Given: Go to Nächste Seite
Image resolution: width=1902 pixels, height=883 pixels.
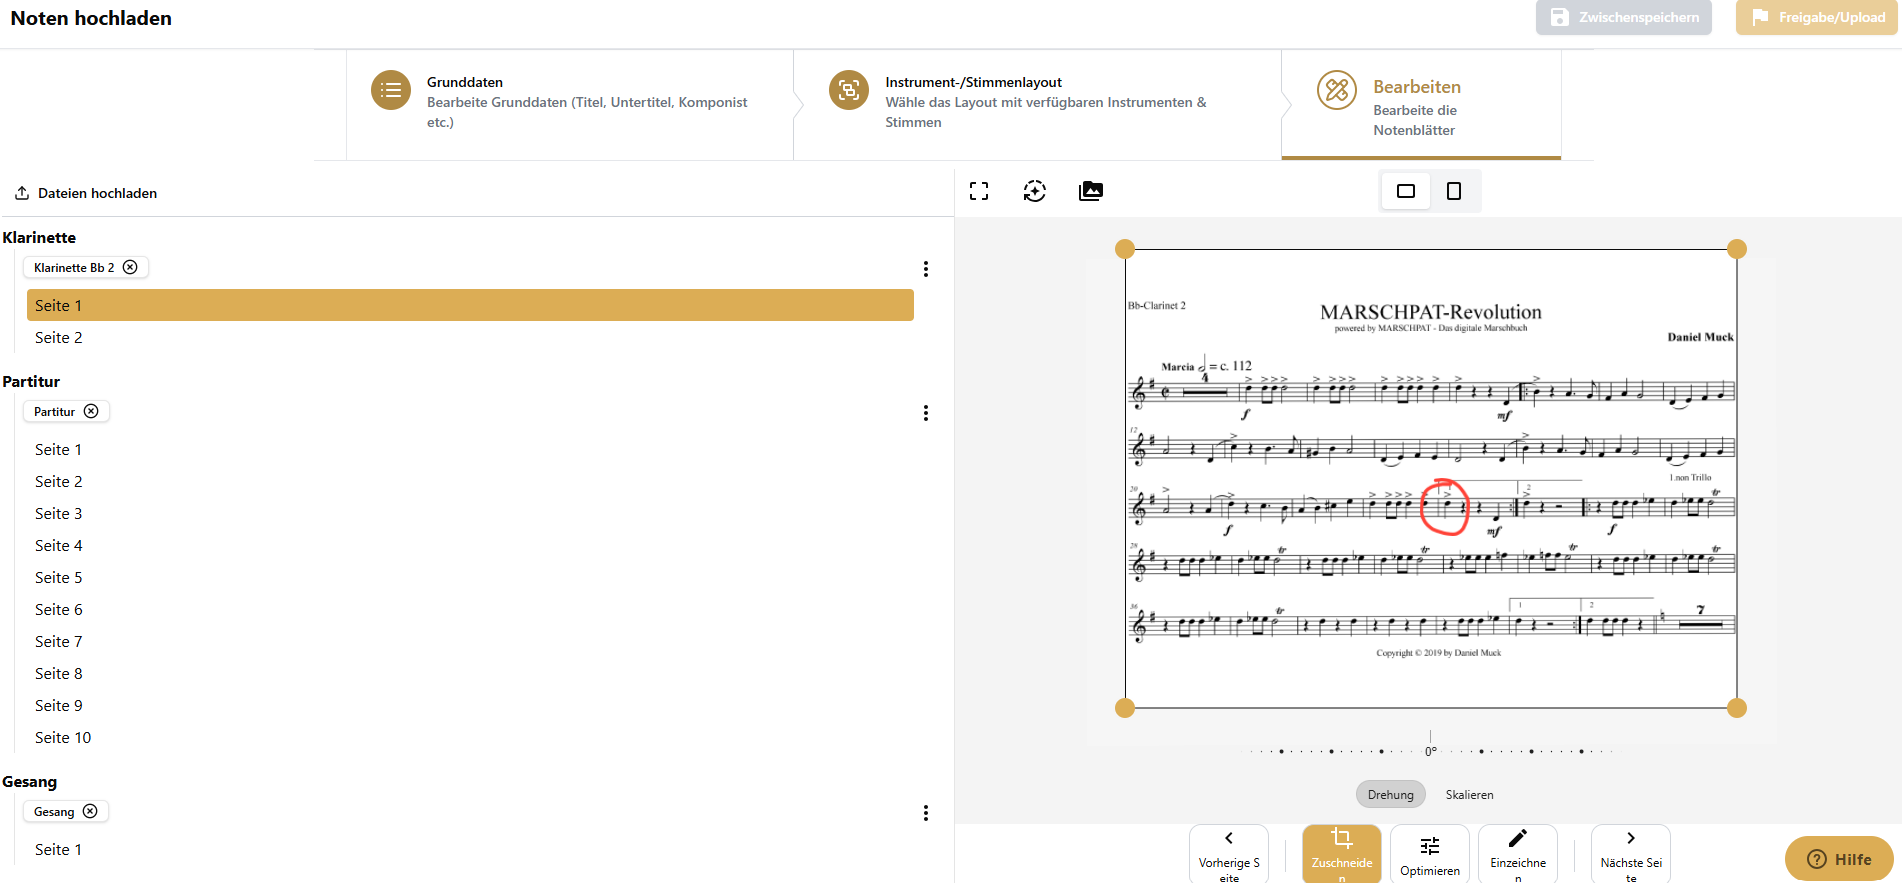Looking at the screenshot, I should click(x=1631, y=854).
